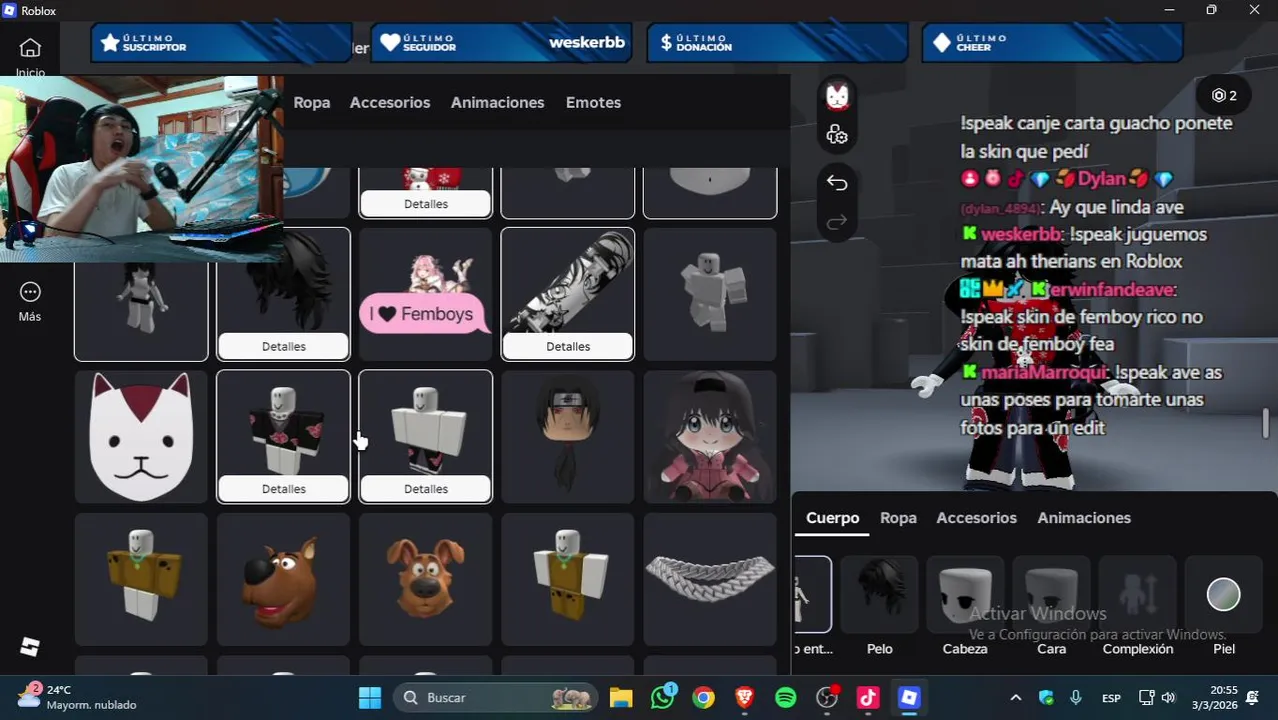
Task: Open Google Chrome from taskbar
Action: (704, 697)
